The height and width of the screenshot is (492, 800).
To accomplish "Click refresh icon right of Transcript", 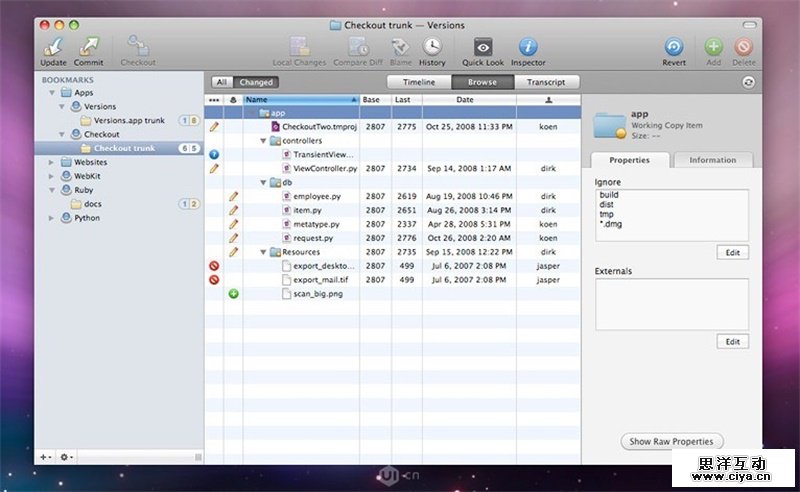I will tap(749, 82).
